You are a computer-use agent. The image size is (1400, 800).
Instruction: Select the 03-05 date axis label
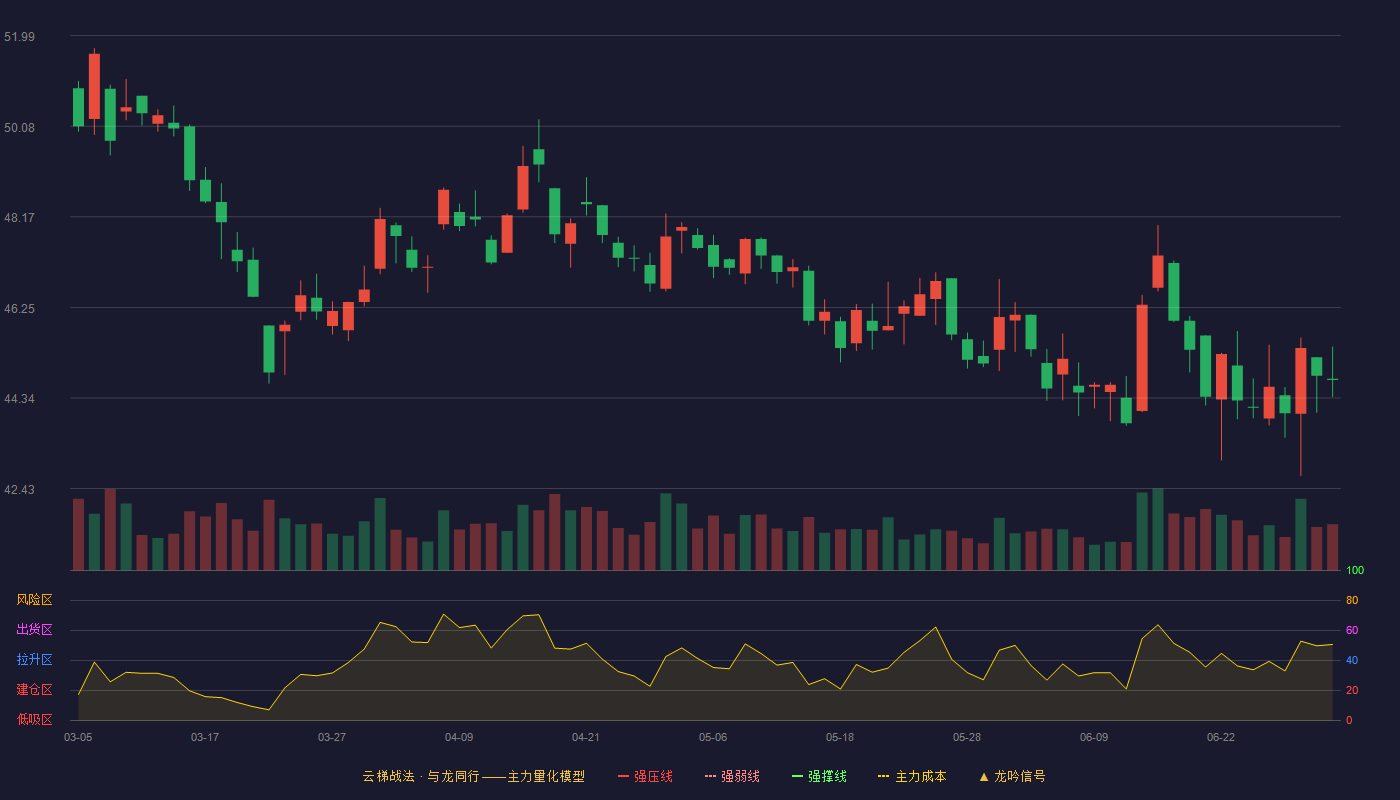[x=78, y=737]
